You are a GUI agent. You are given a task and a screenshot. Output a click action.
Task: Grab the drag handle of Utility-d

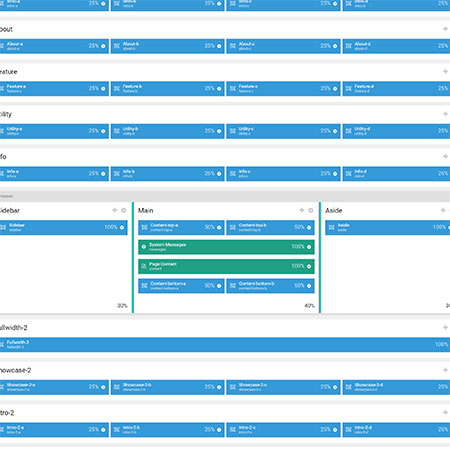coord(348,131)
